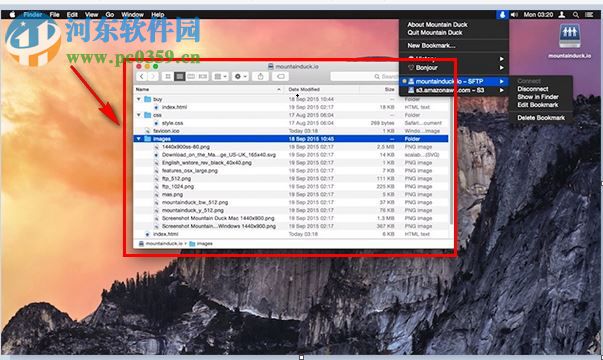The width and height of the screenshot is (603, 360).
Task: Click the user account icon in menu bar
Action: (562, 15)
